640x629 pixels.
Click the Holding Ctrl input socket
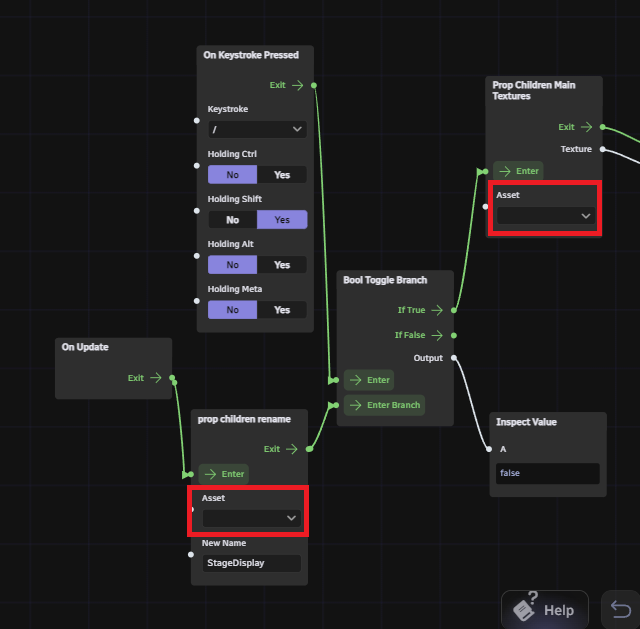[197, 166]
